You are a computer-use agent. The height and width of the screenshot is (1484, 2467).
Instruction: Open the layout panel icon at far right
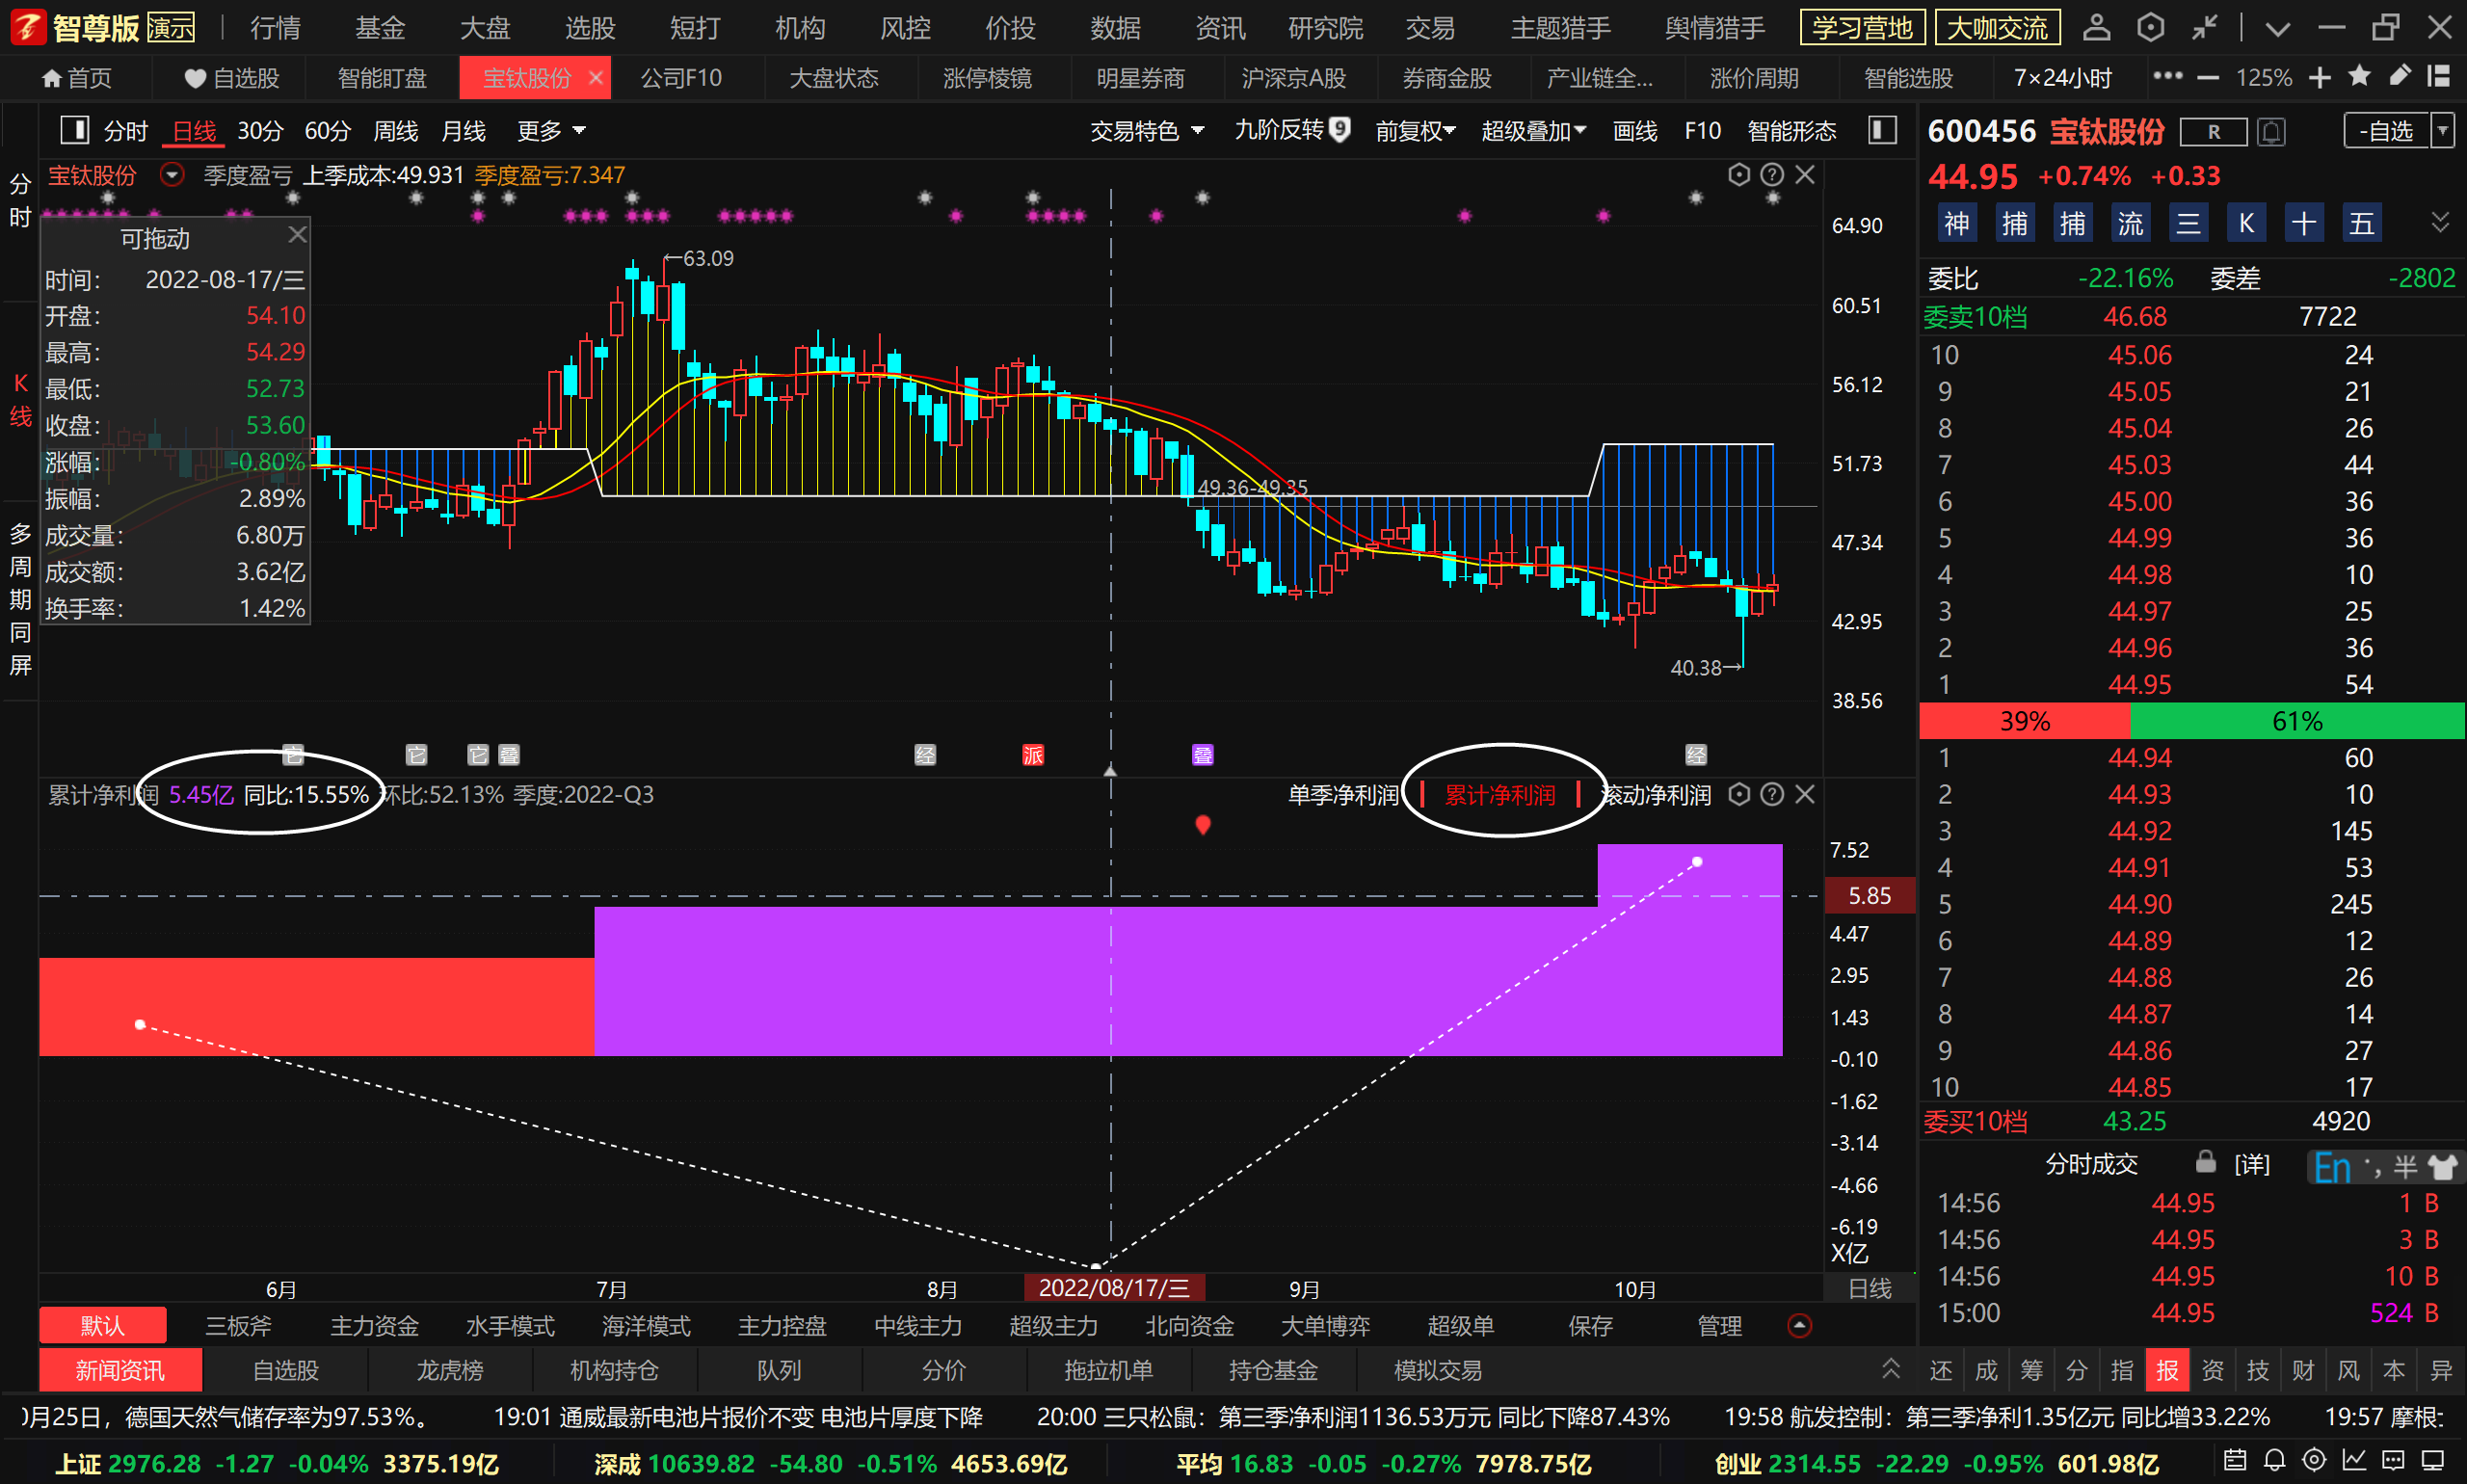(x=2439, y=76)
